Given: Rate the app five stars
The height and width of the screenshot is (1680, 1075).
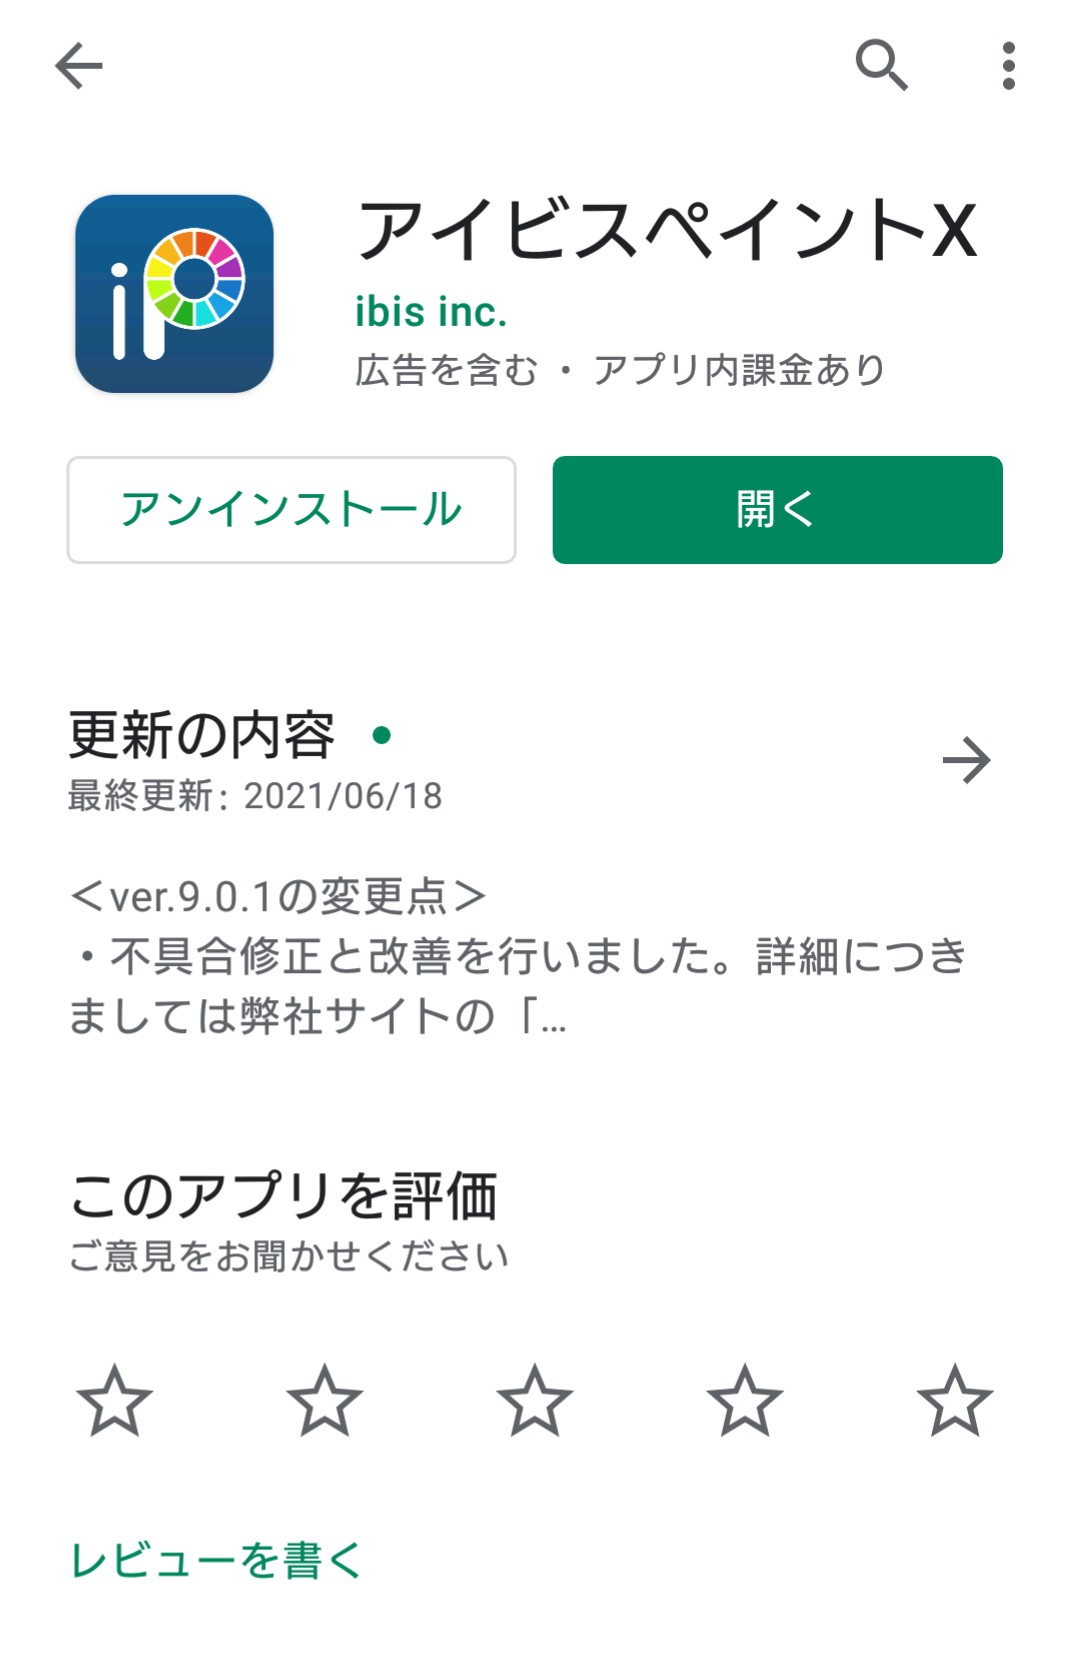Looking at the screenshot, I should (x=955, y=1400).
